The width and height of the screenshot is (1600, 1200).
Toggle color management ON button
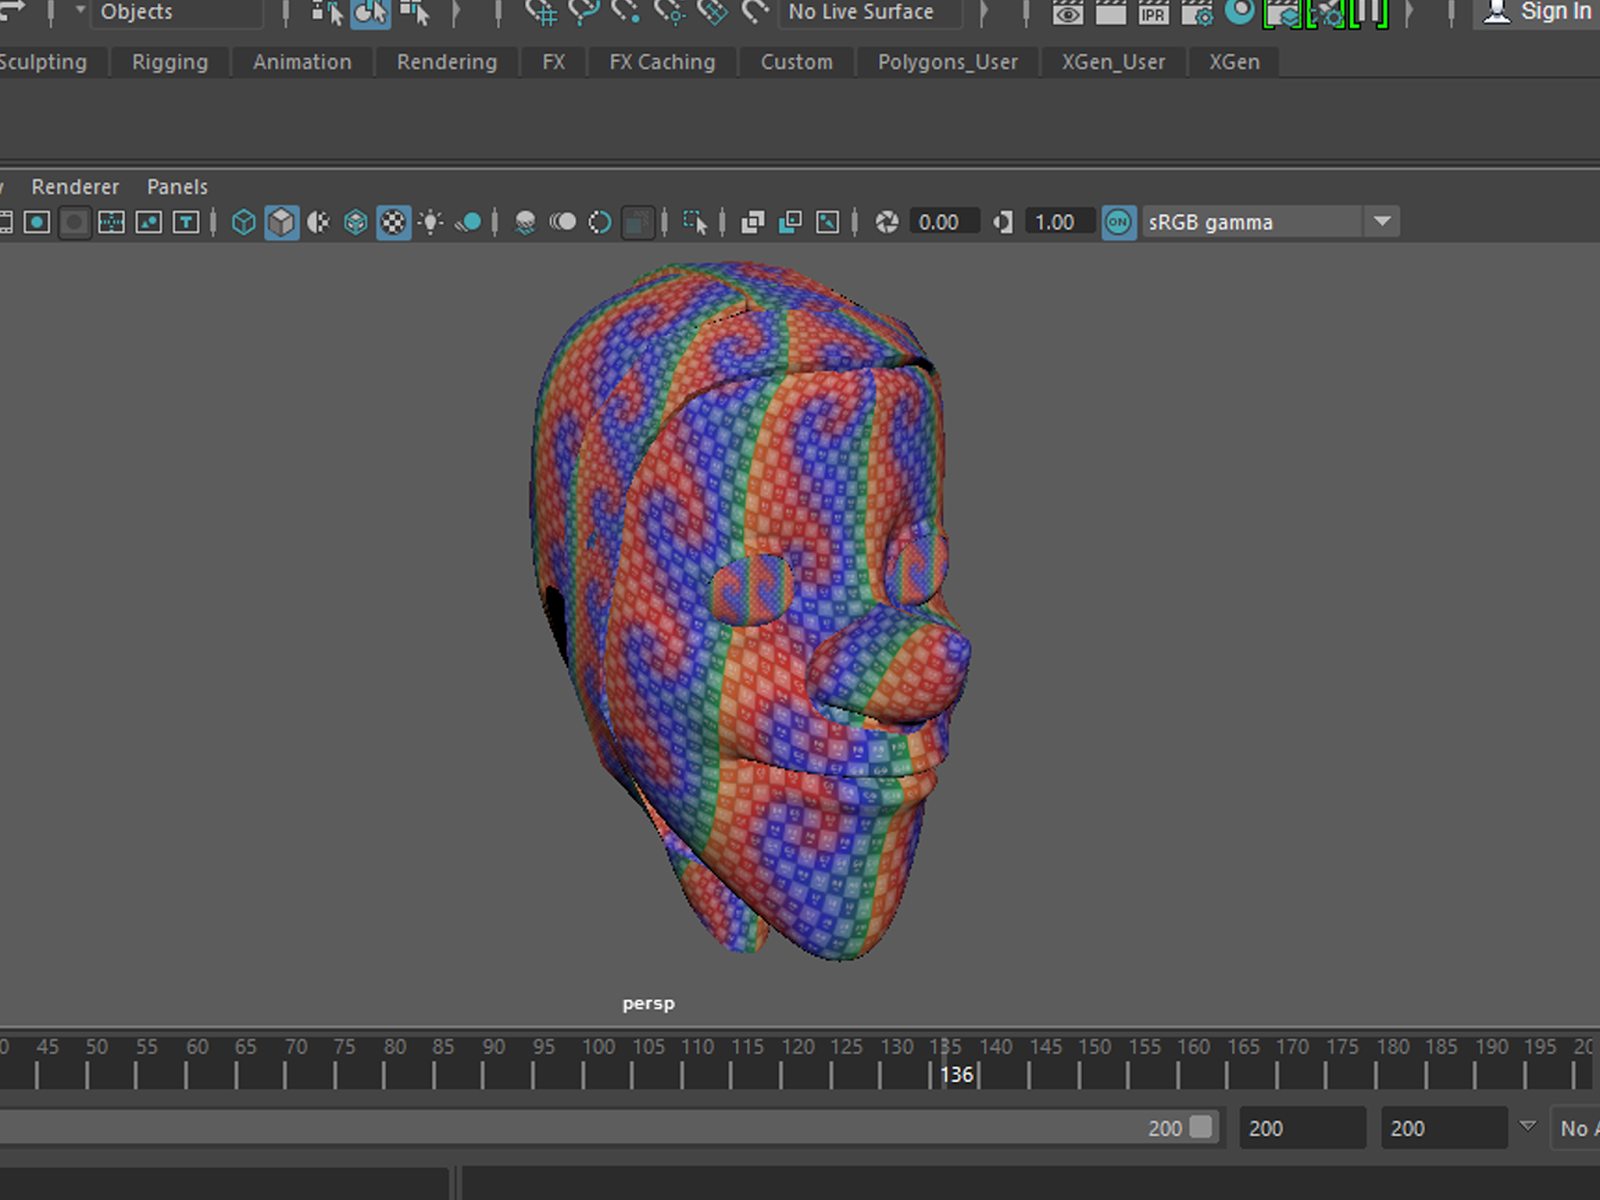(1118, 222)
